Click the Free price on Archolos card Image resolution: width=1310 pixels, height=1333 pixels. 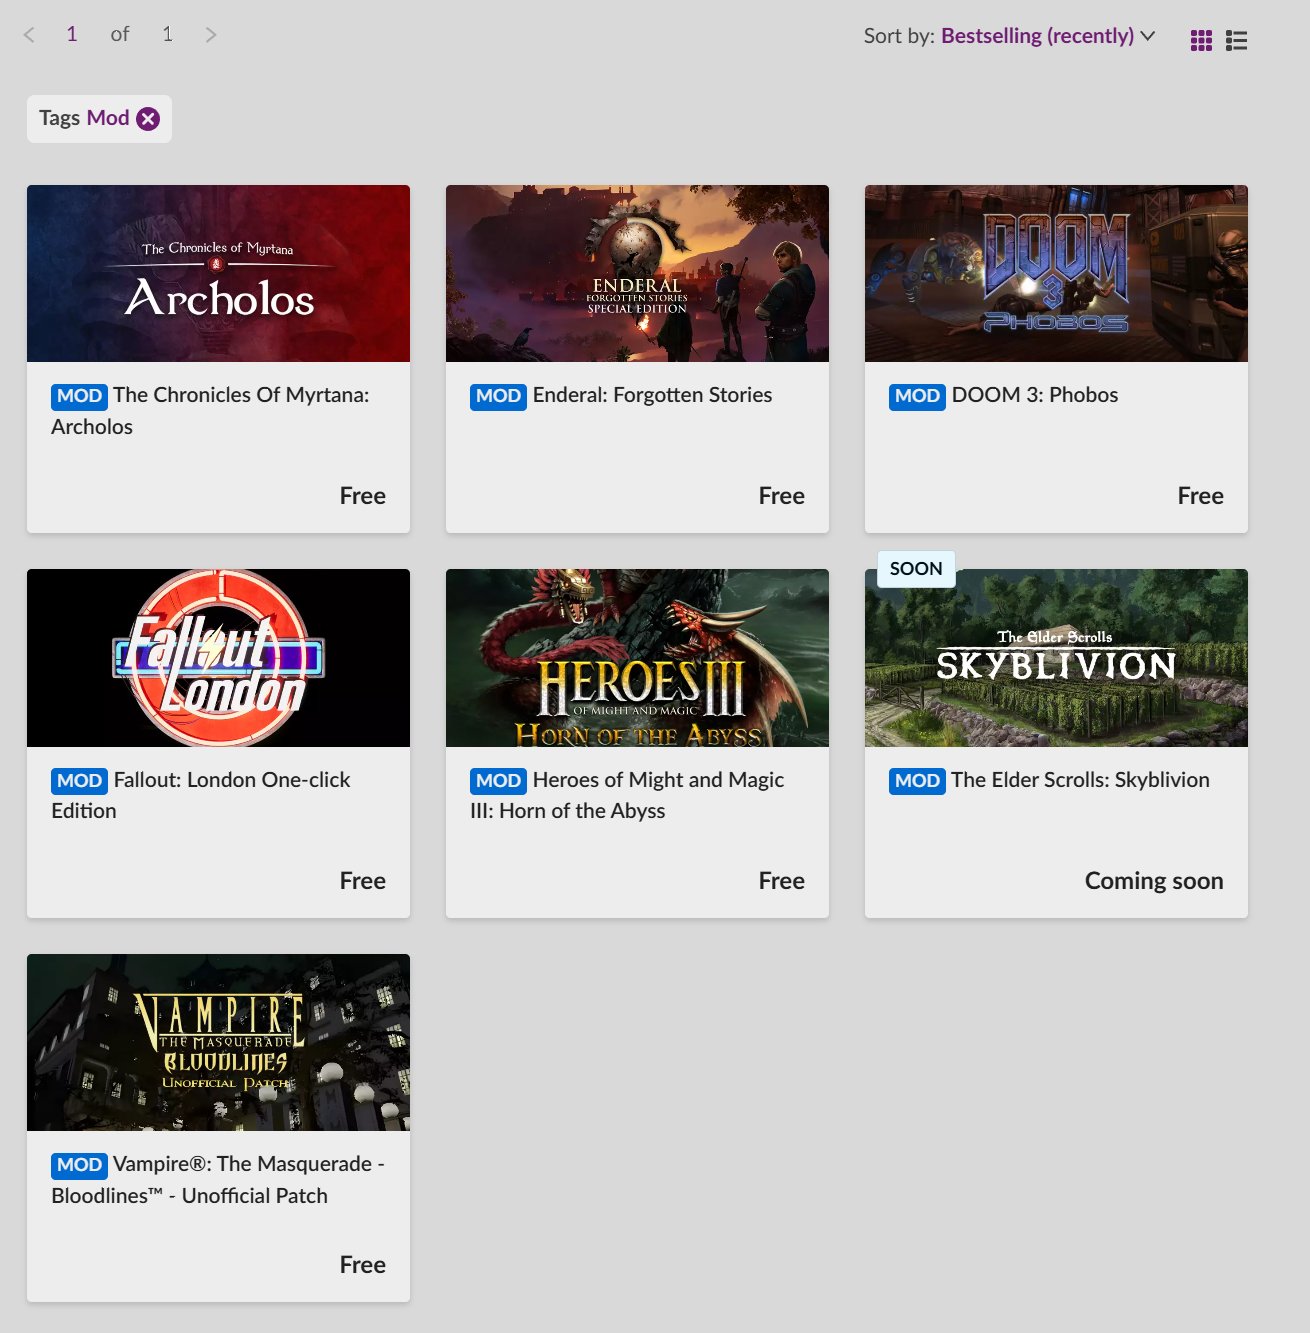(363, 496)
